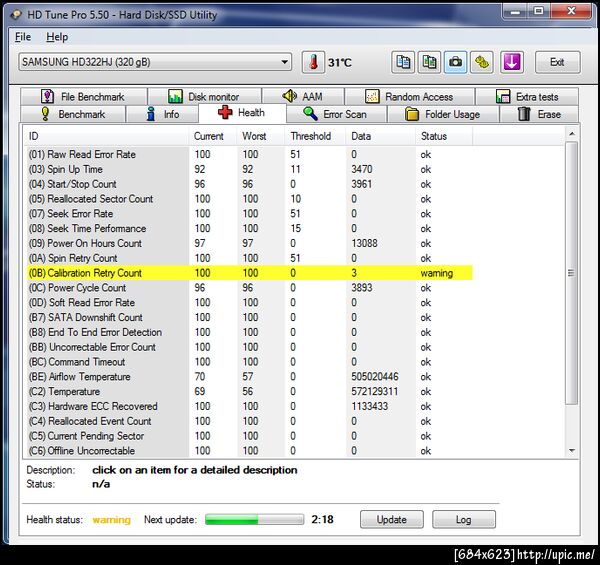Copy info to clipboard icon

(403, 62)
